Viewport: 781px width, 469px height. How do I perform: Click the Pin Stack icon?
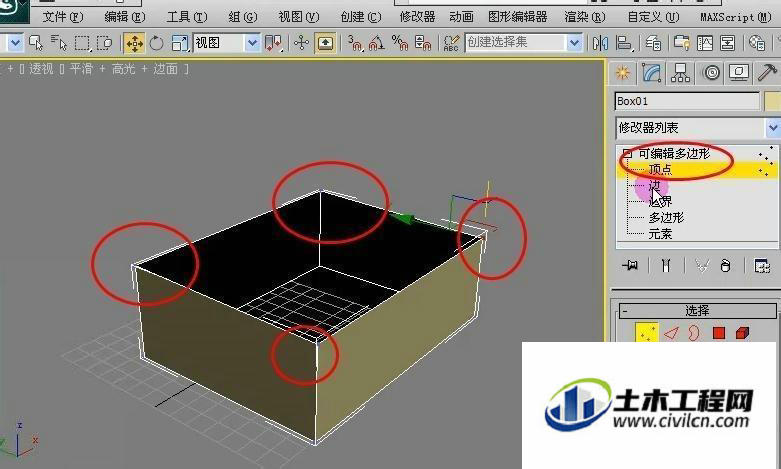(x=630, y=265)
